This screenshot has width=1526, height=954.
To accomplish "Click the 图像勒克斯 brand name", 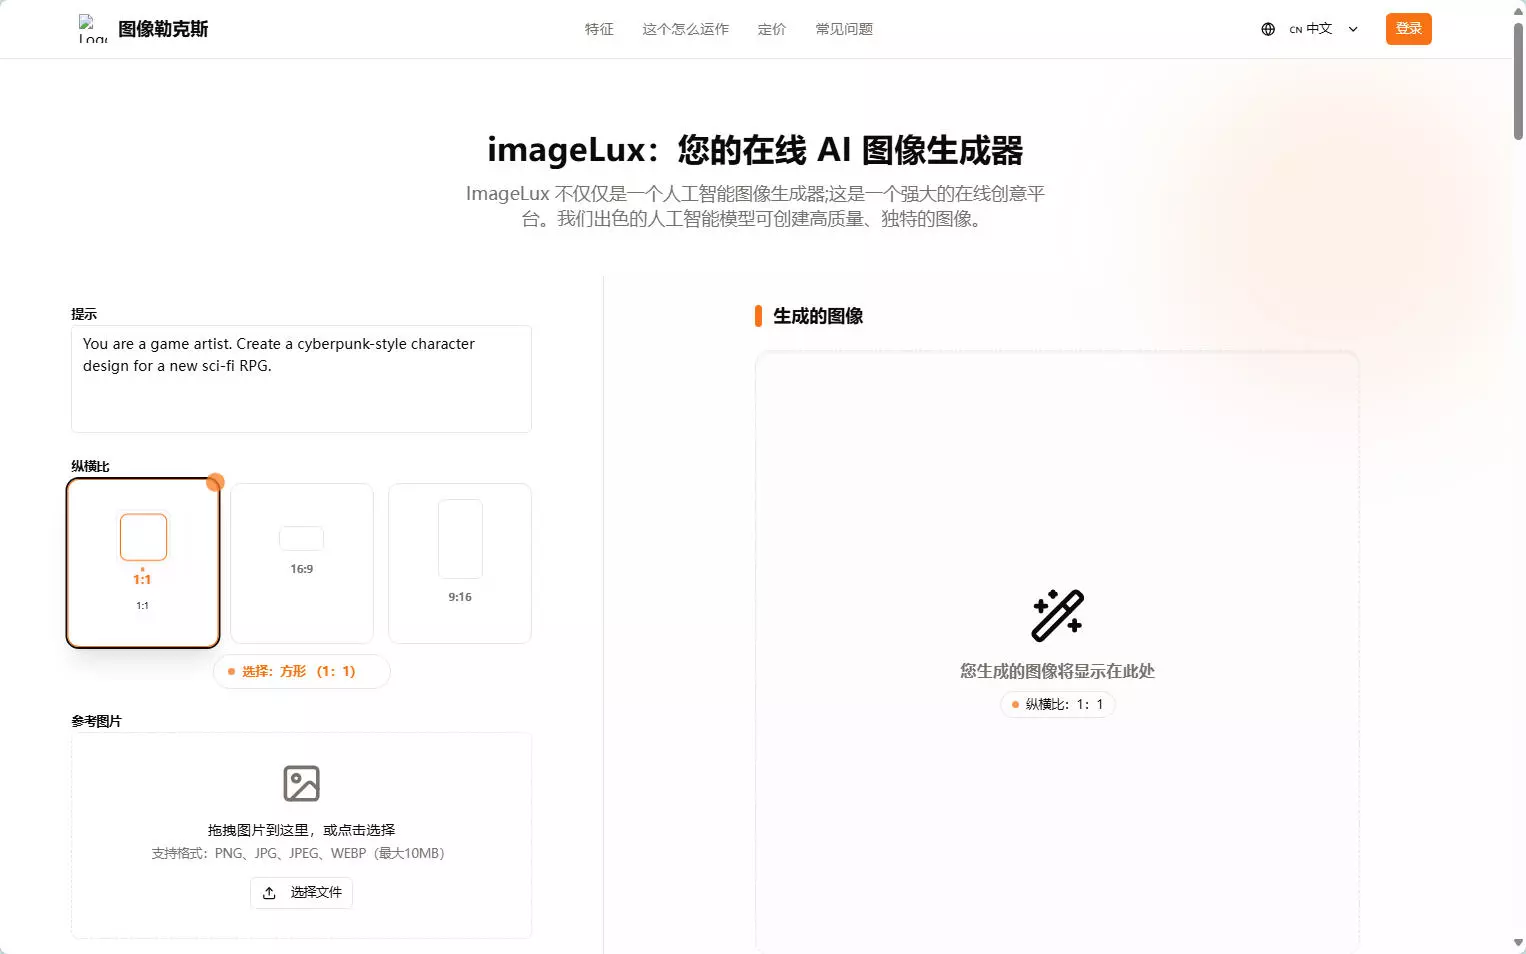I will pos(163,29).
